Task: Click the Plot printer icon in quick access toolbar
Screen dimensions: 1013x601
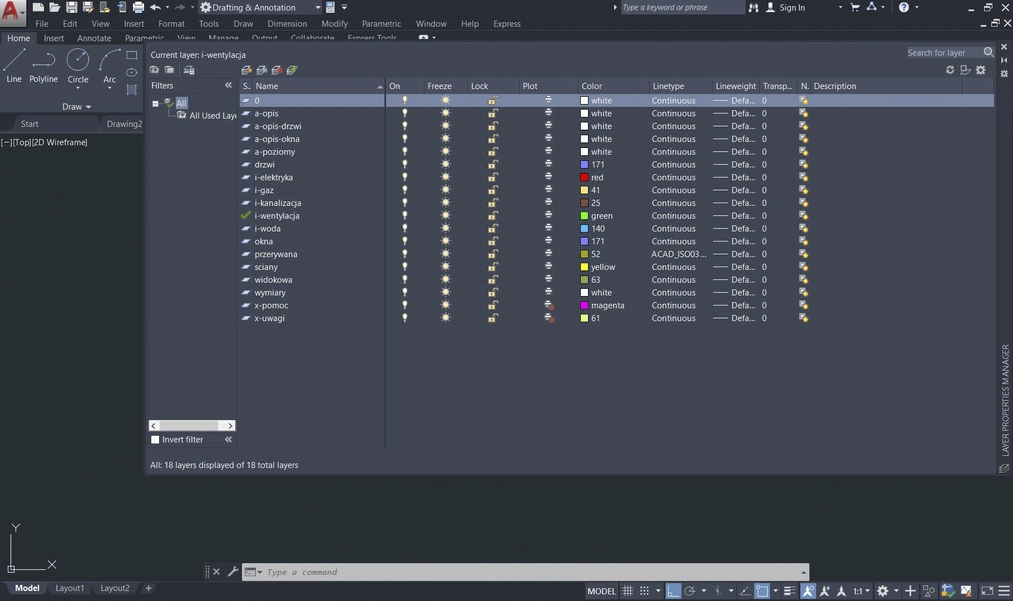Action: [137, 7]
